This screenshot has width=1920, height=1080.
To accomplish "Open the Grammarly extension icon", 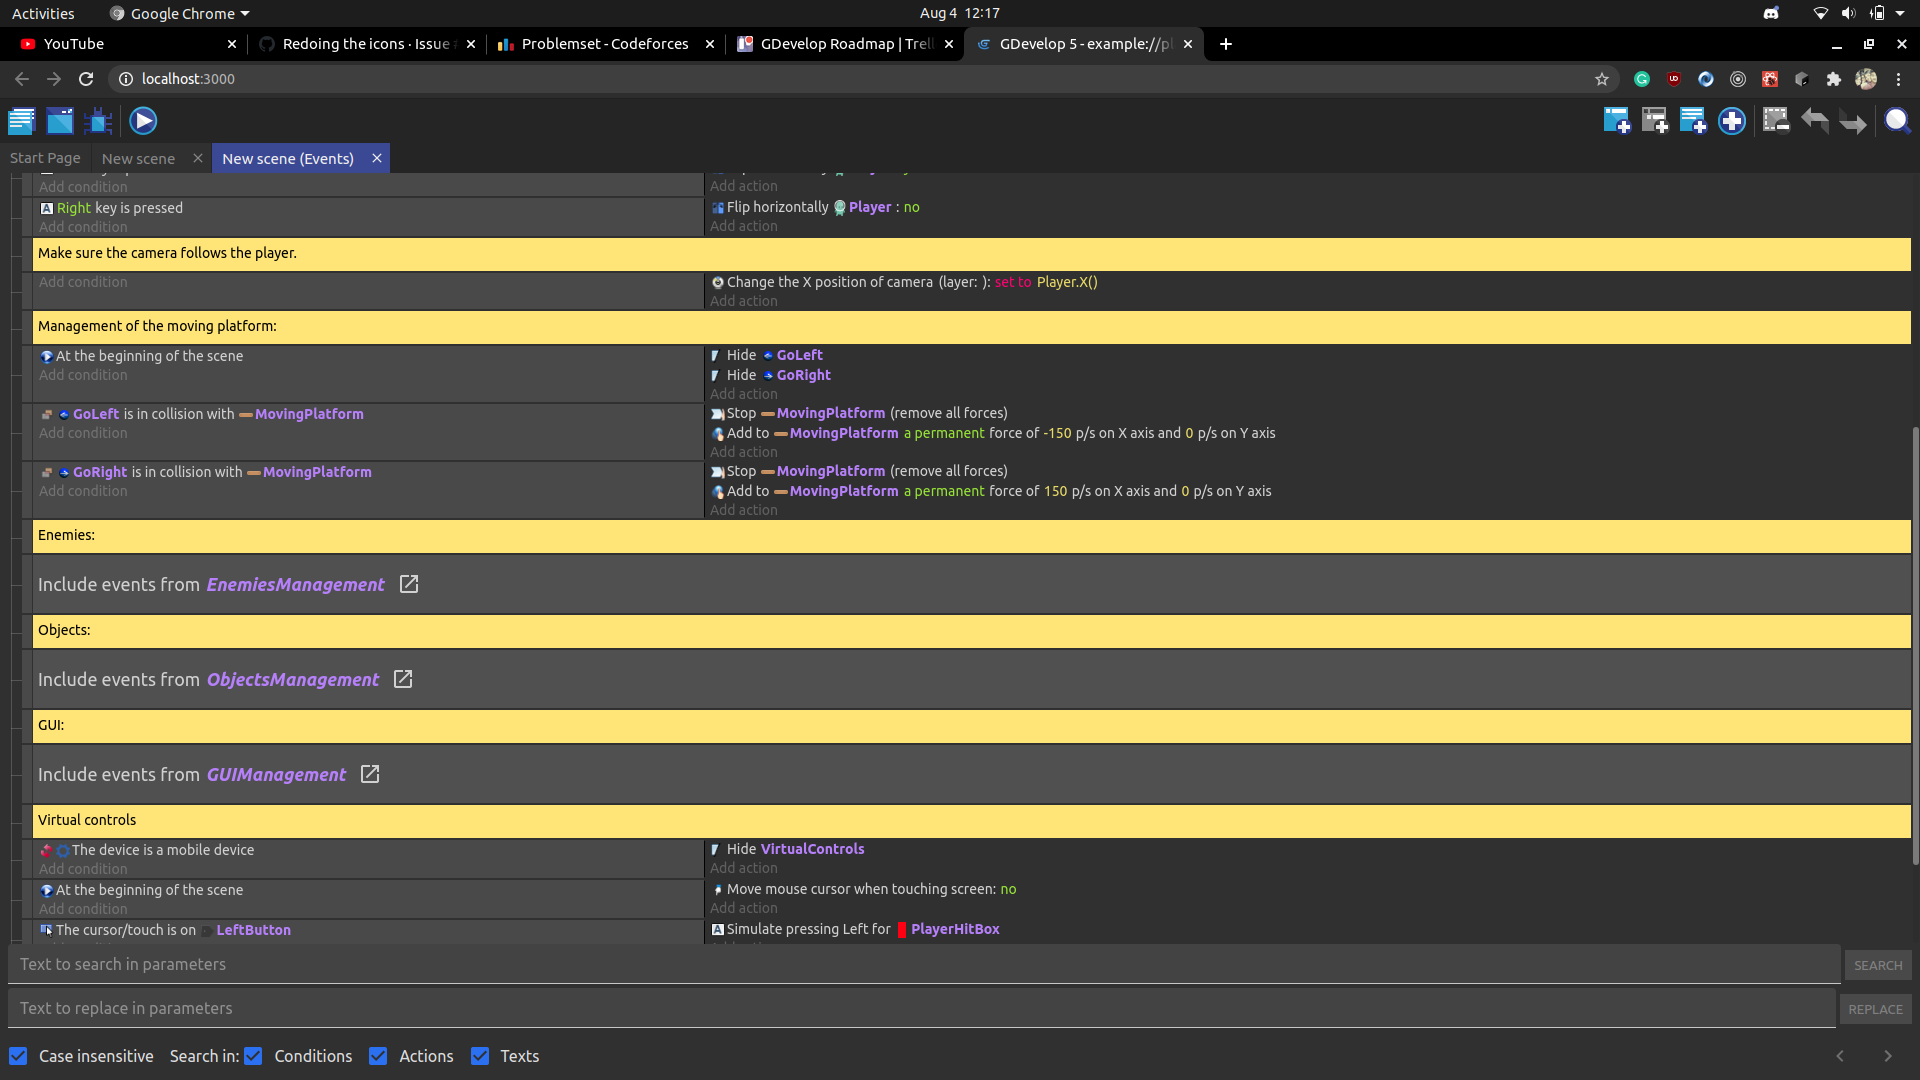I will pyautogui.click(x=1642, y=79).
